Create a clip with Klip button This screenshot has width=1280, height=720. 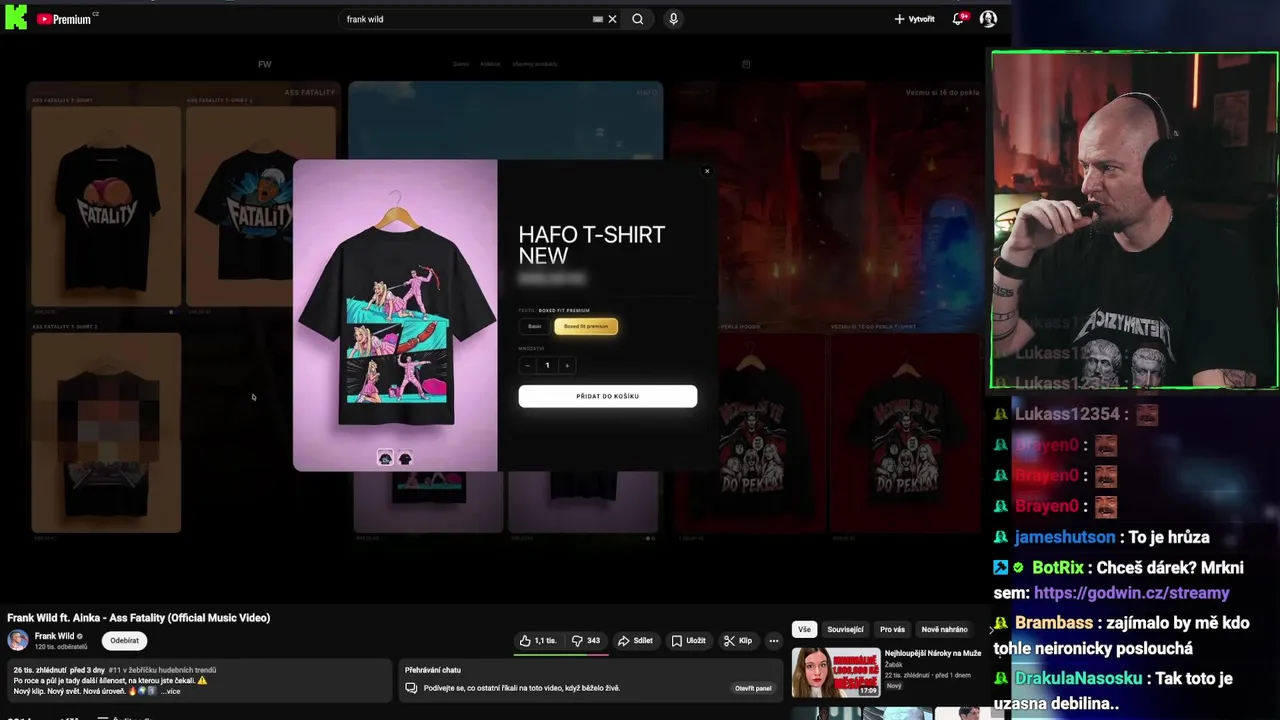click(x=738, y=641)
